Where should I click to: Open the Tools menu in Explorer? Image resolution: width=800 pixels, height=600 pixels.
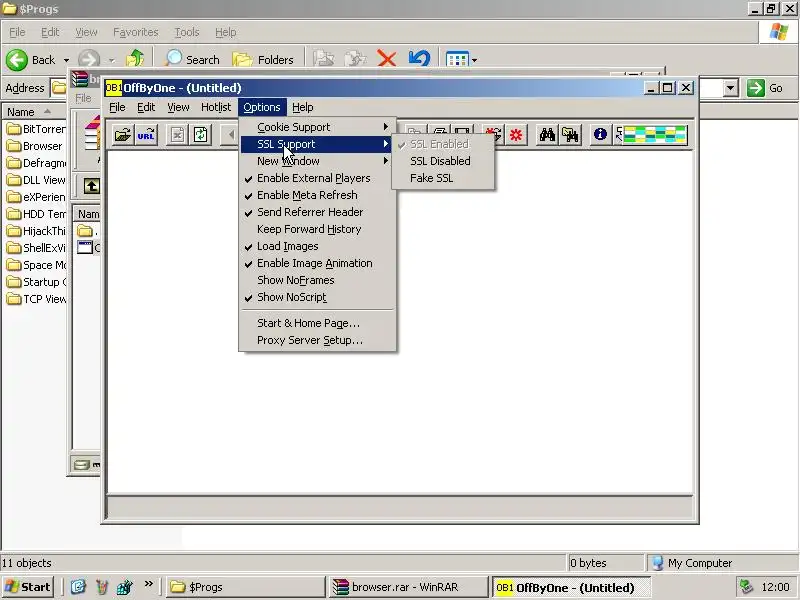[x=187, y=32]
